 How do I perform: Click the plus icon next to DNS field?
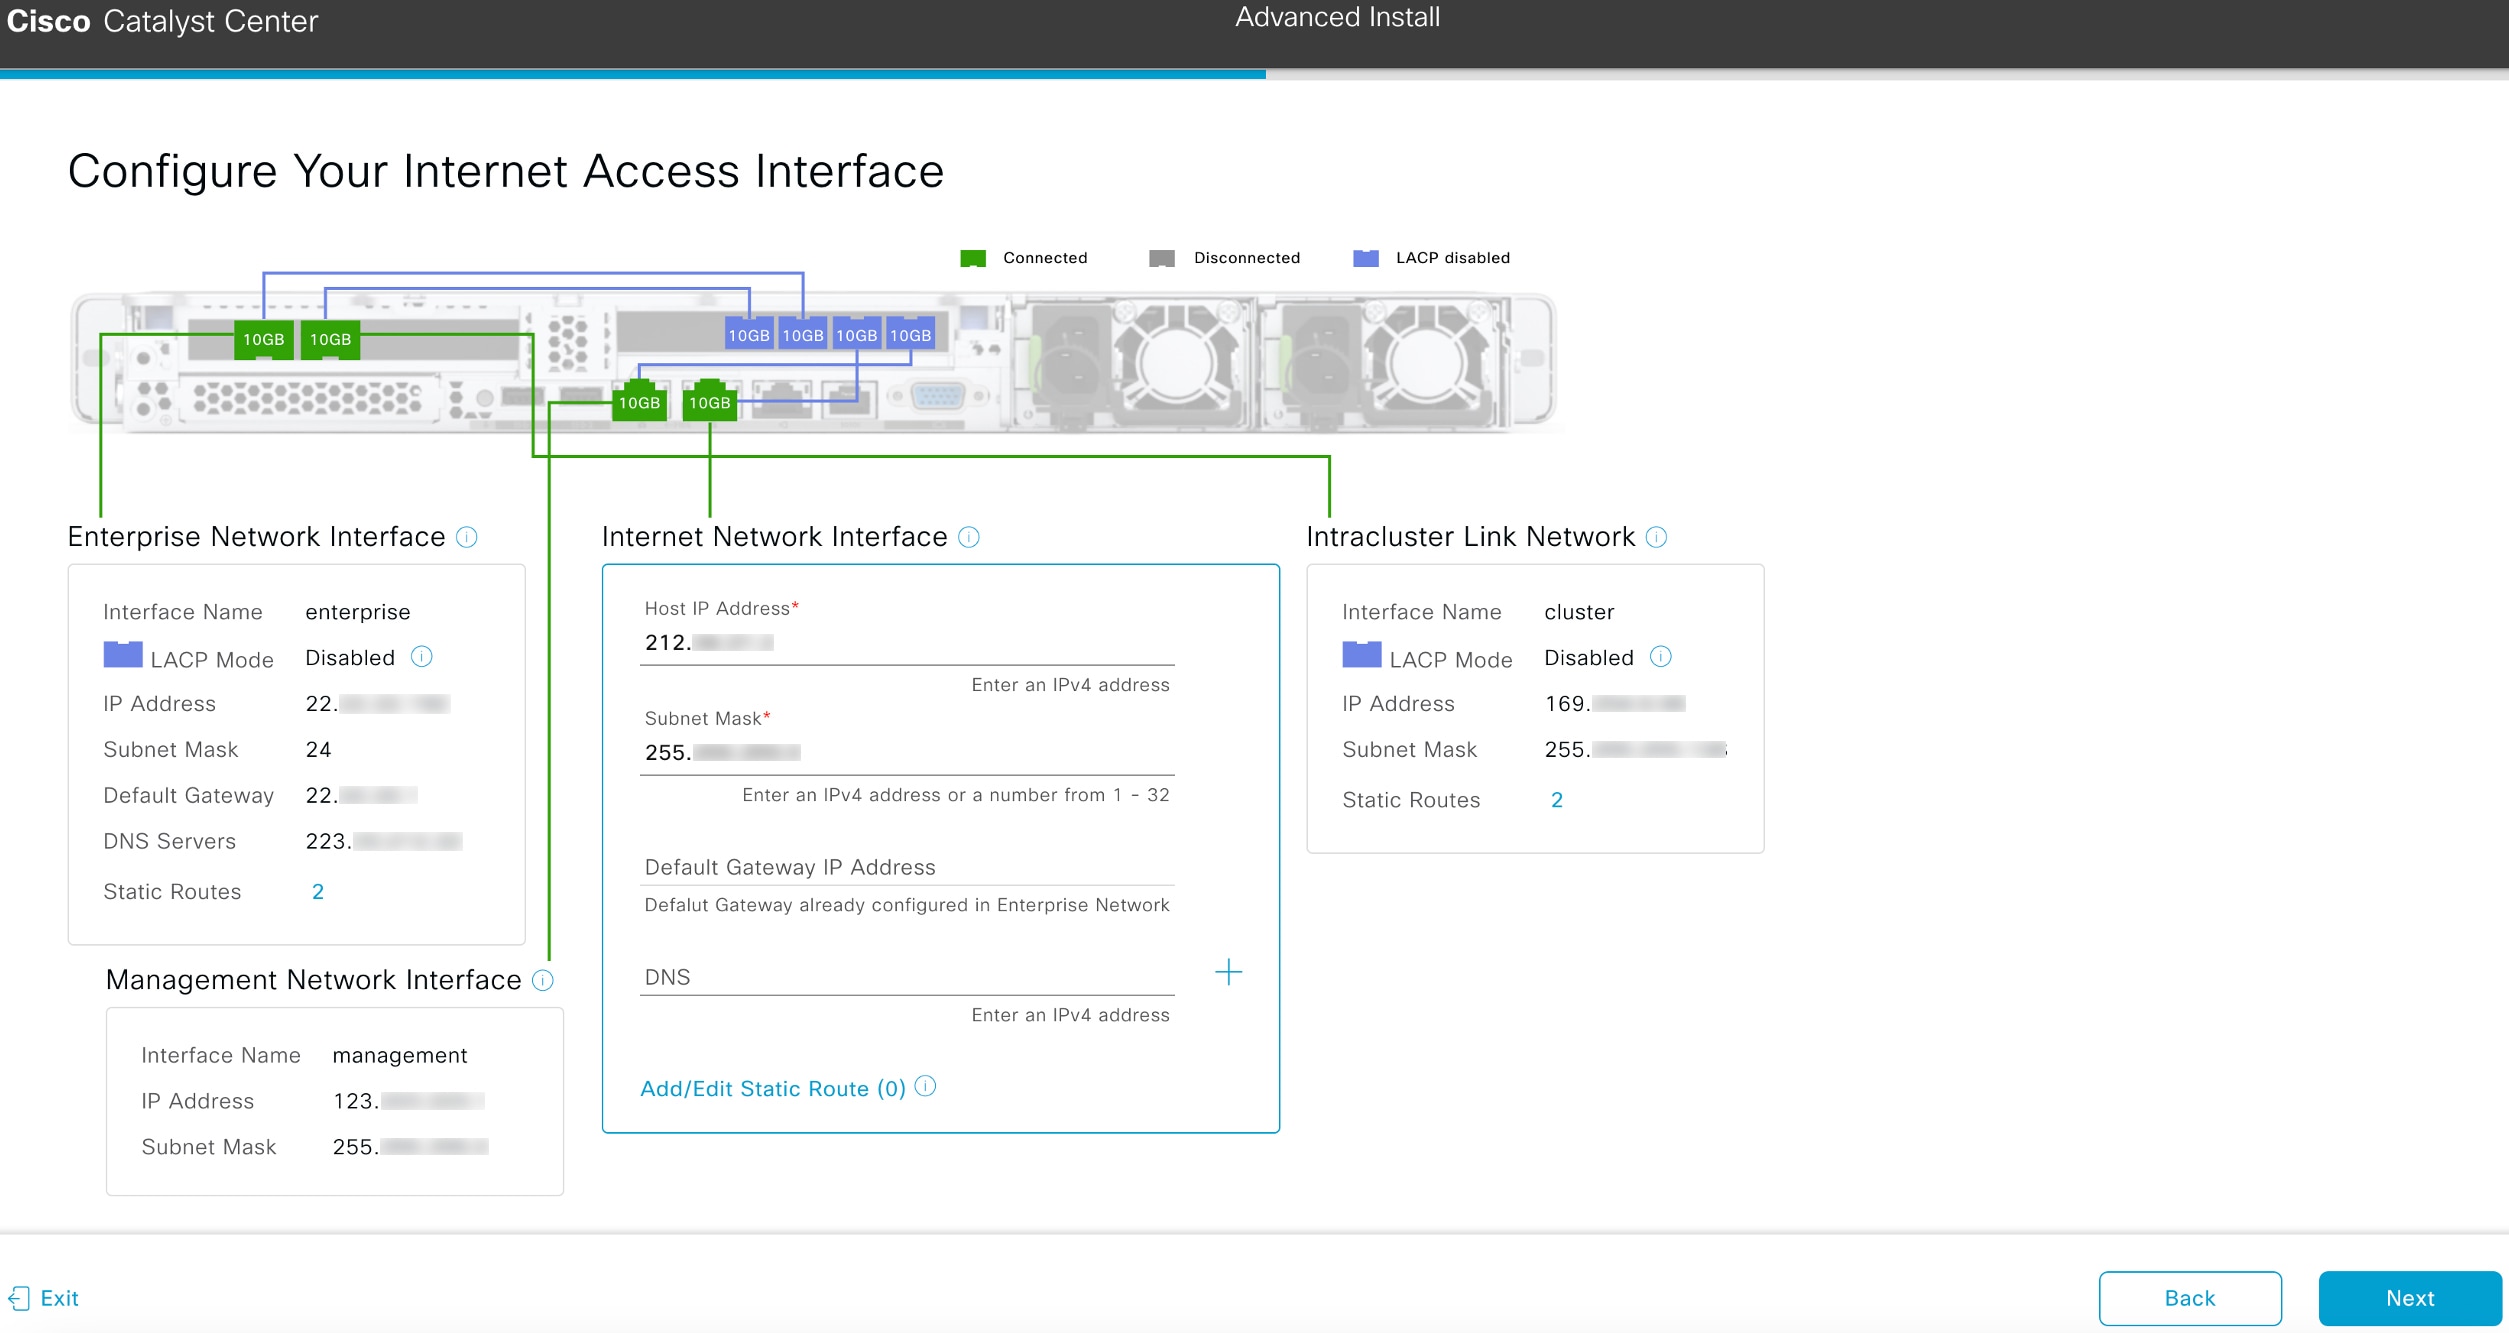coord(1228,973)
